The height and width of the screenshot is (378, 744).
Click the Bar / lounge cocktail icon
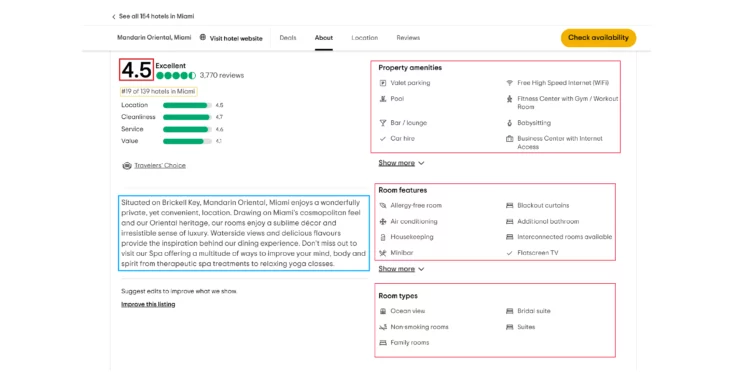[383, 123]
